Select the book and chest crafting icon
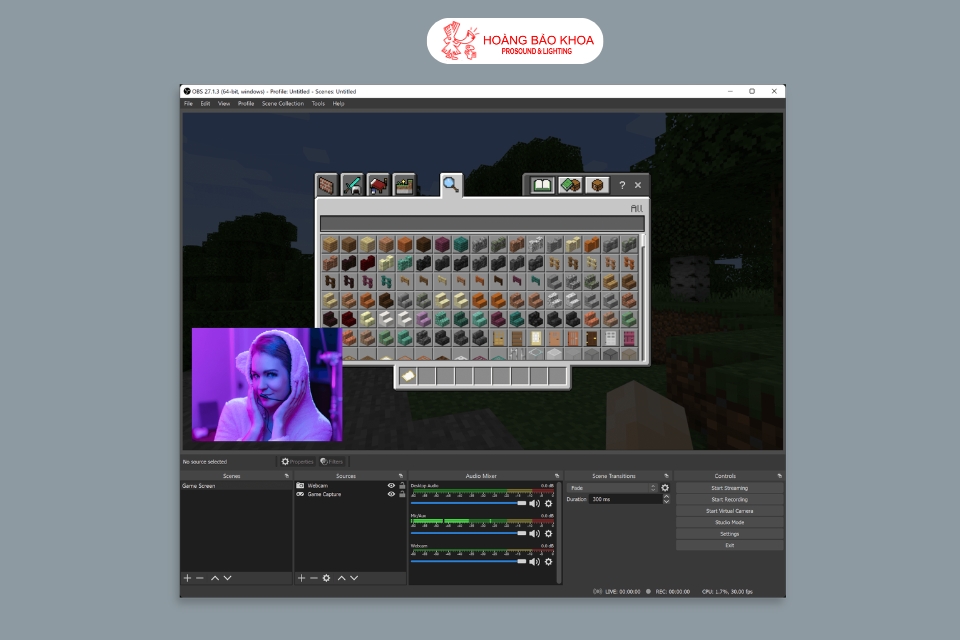This screenshot has height=640, width=960. pyautogui.click(x=570, y=185)
